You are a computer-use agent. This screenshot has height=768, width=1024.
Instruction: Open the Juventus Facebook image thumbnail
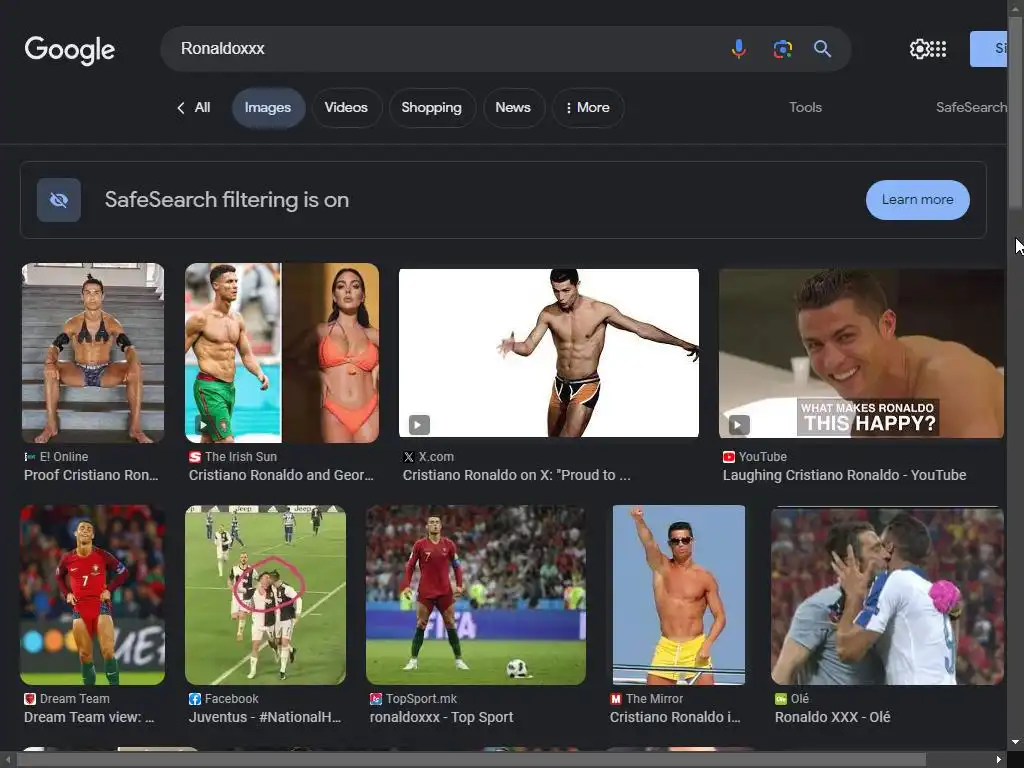point(266,595)
